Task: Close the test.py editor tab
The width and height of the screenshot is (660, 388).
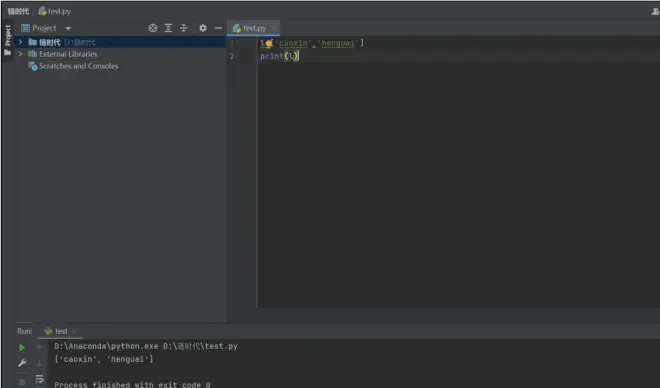Action: (274, 28)
